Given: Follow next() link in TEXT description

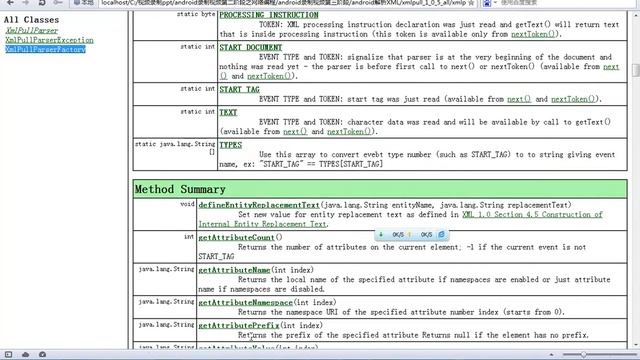Looking at the screenshot, I should [x=295, y=132].
